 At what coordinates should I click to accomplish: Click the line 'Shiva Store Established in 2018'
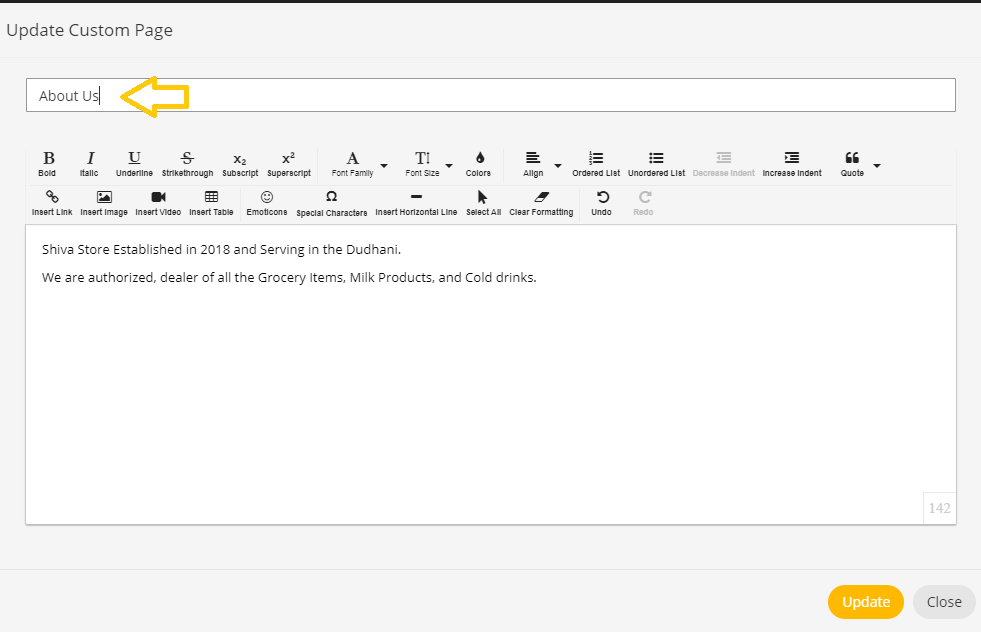point(221,250)
